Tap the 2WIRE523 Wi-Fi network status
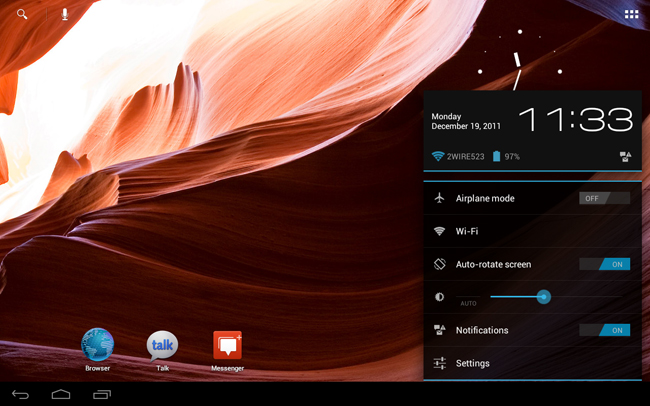 pos(458,157)
